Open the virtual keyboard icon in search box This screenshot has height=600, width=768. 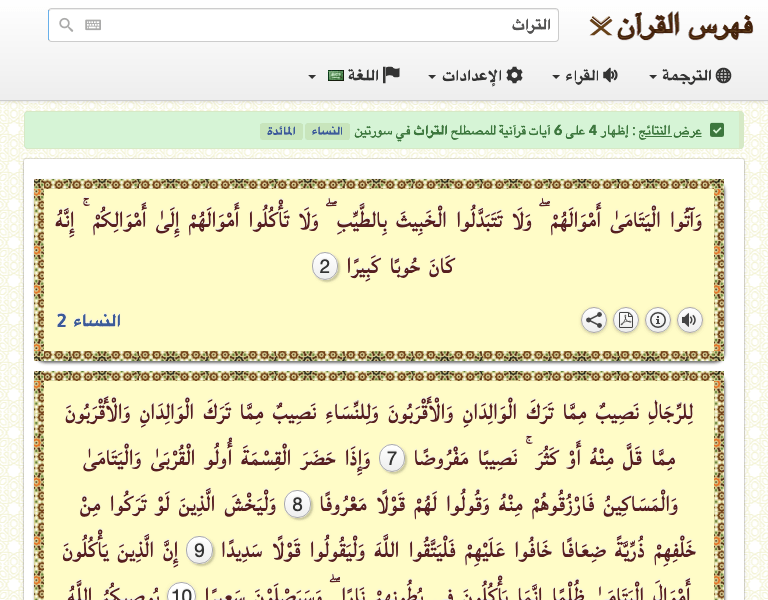click(93, 26)
